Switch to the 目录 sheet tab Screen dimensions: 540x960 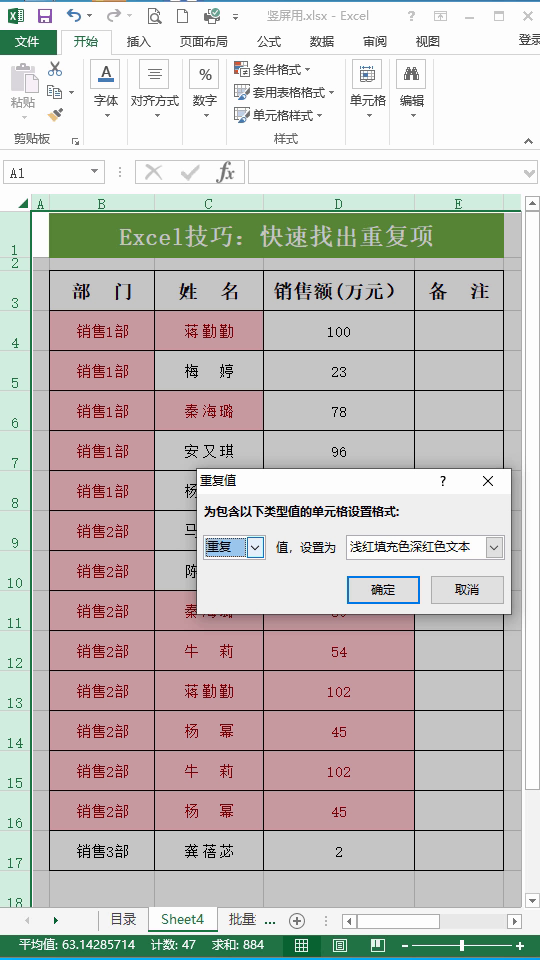click(x=123, y=920)
